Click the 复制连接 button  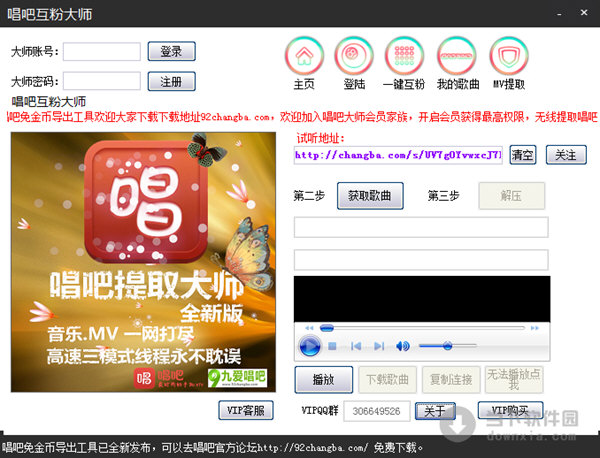[451, 380]
